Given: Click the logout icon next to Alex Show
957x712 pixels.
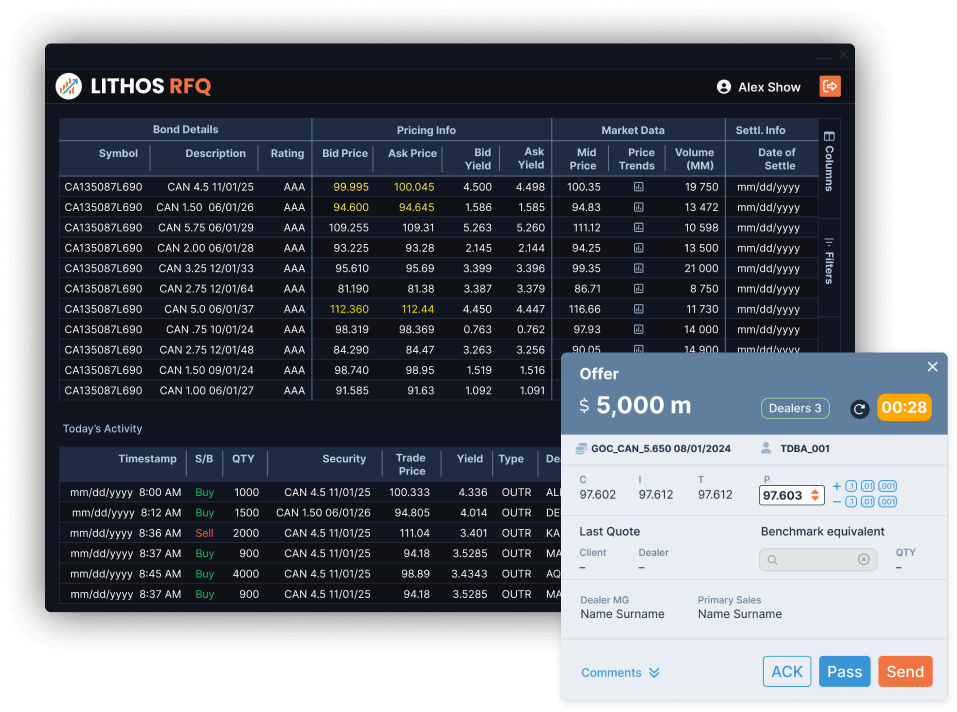Looking at the screenshot, I should (829, 86).
